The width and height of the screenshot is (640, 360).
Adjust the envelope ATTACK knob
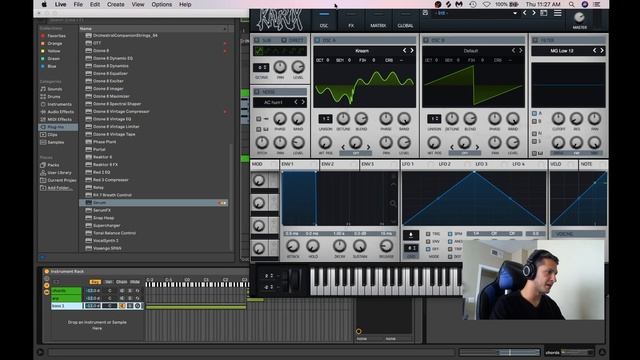coord(293,246)
